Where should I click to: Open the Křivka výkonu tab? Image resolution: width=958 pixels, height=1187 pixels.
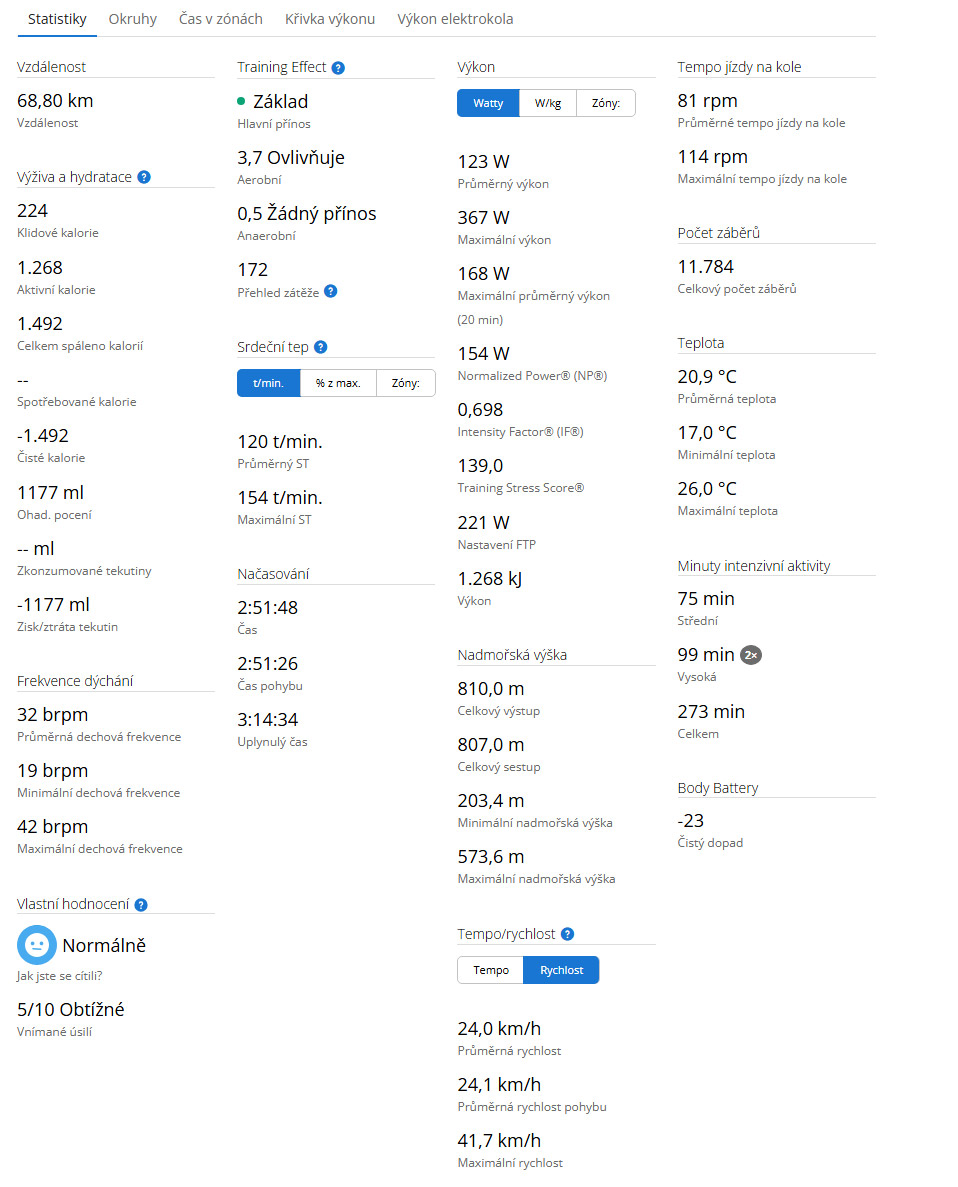click(330, 19)
